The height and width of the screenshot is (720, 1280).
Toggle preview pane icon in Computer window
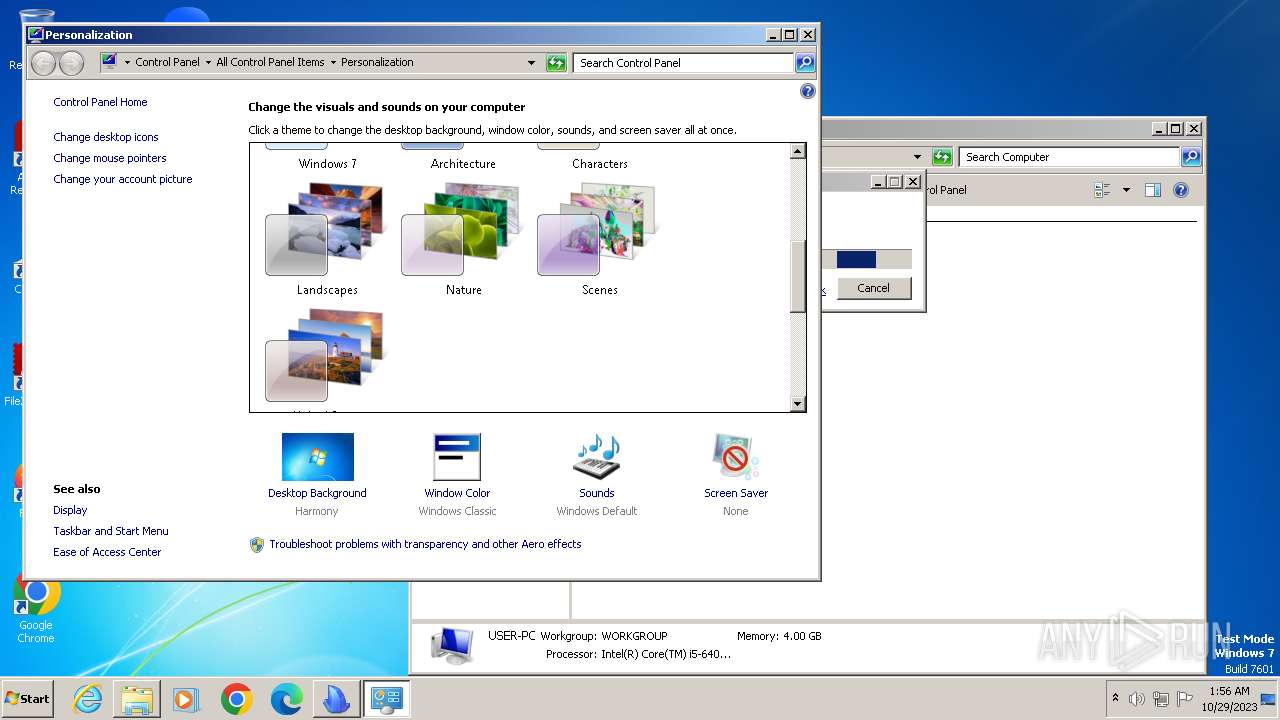1152,190
